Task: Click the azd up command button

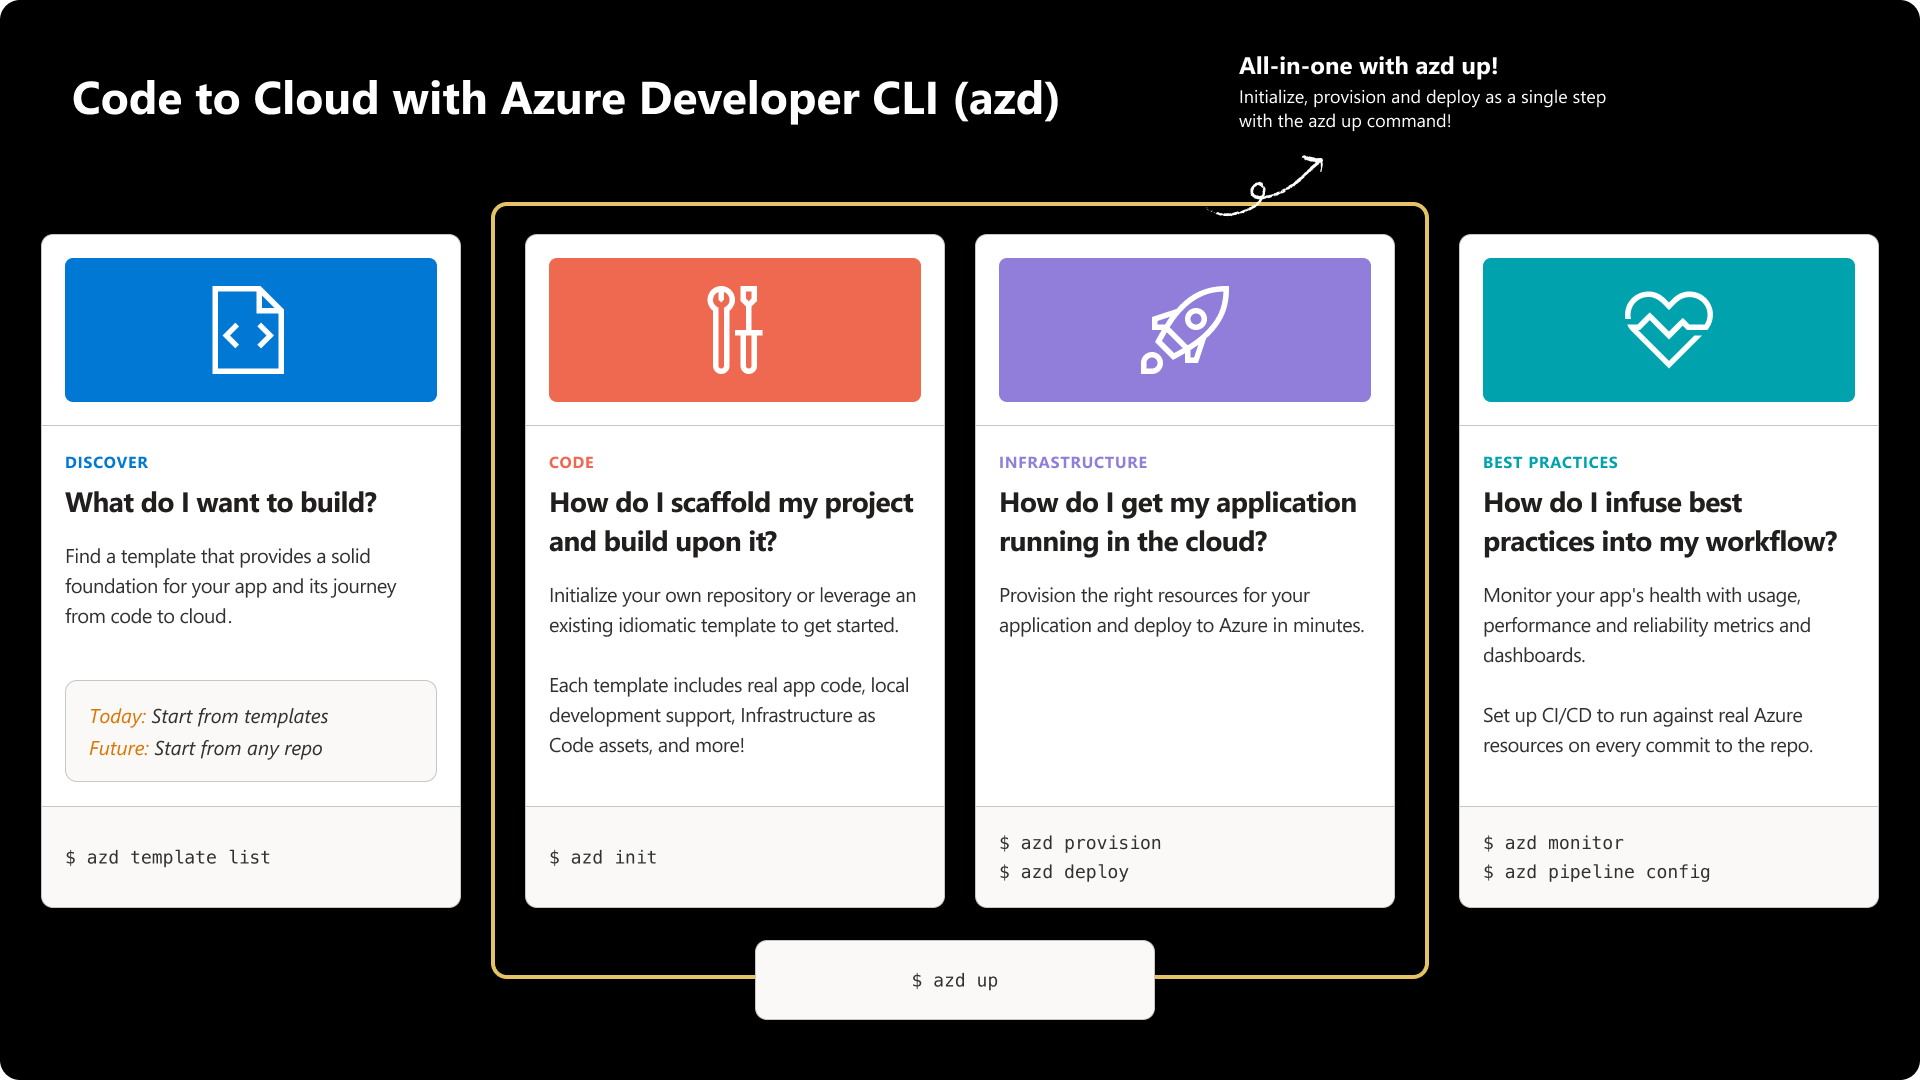Action: tap(954, 980)
